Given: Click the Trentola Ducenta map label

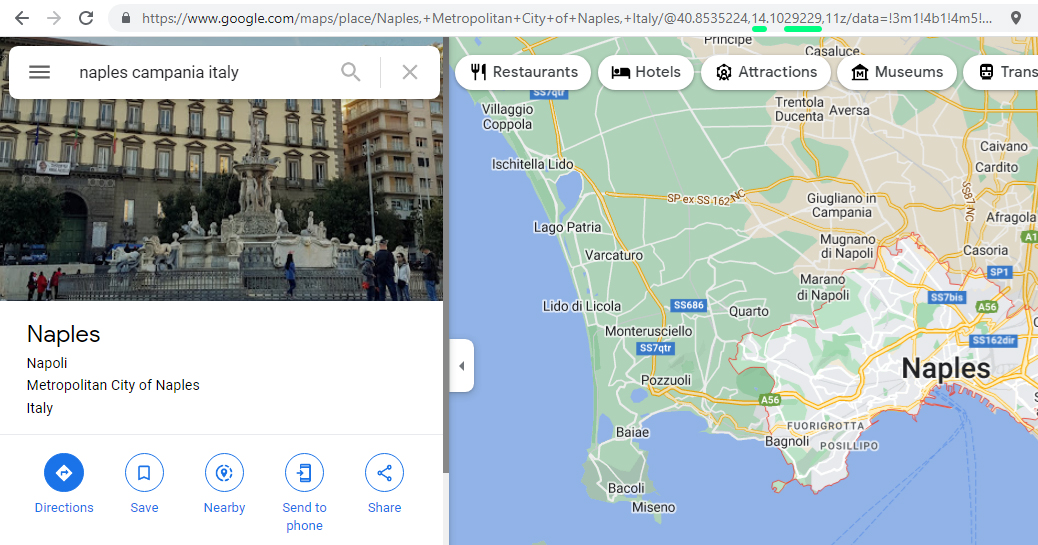Looking at the screenshot, I should click(799, 109).
